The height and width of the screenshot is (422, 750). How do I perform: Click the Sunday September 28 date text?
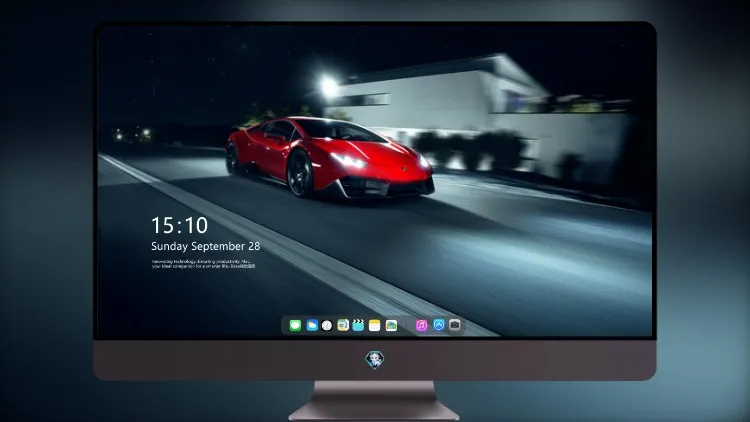point(206,246)
